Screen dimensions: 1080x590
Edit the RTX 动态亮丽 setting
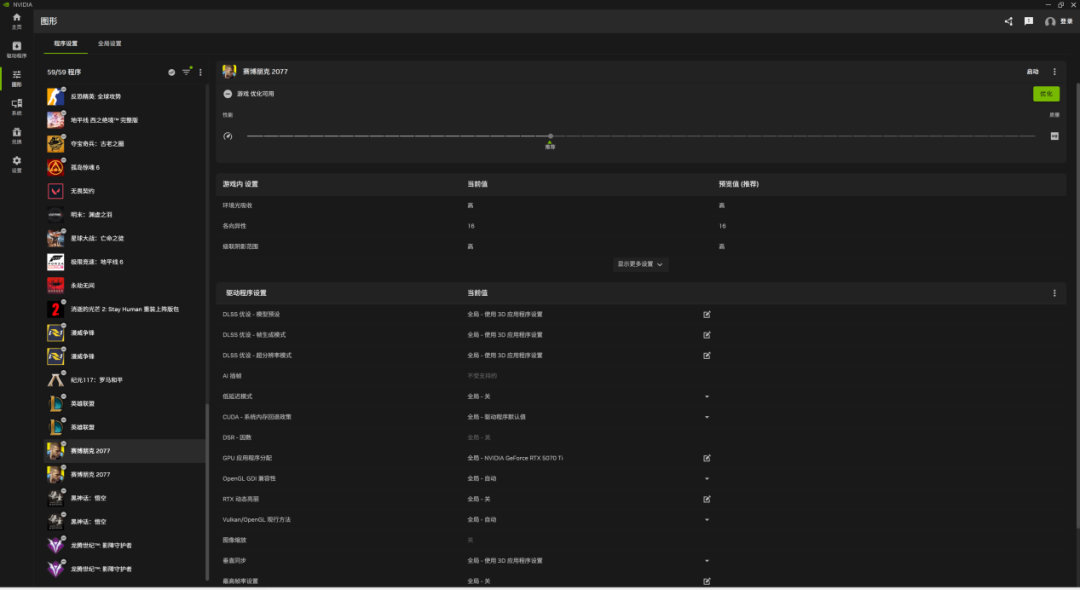(x=707, y=499)
